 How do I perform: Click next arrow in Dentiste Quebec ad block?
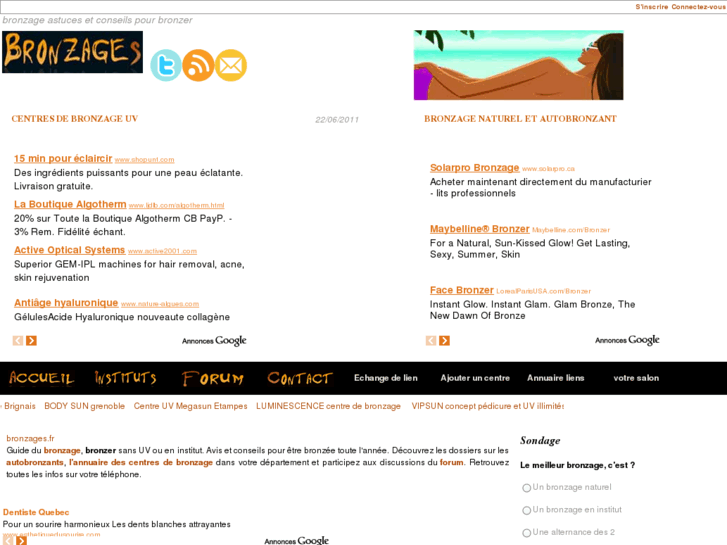pos(21,541)
